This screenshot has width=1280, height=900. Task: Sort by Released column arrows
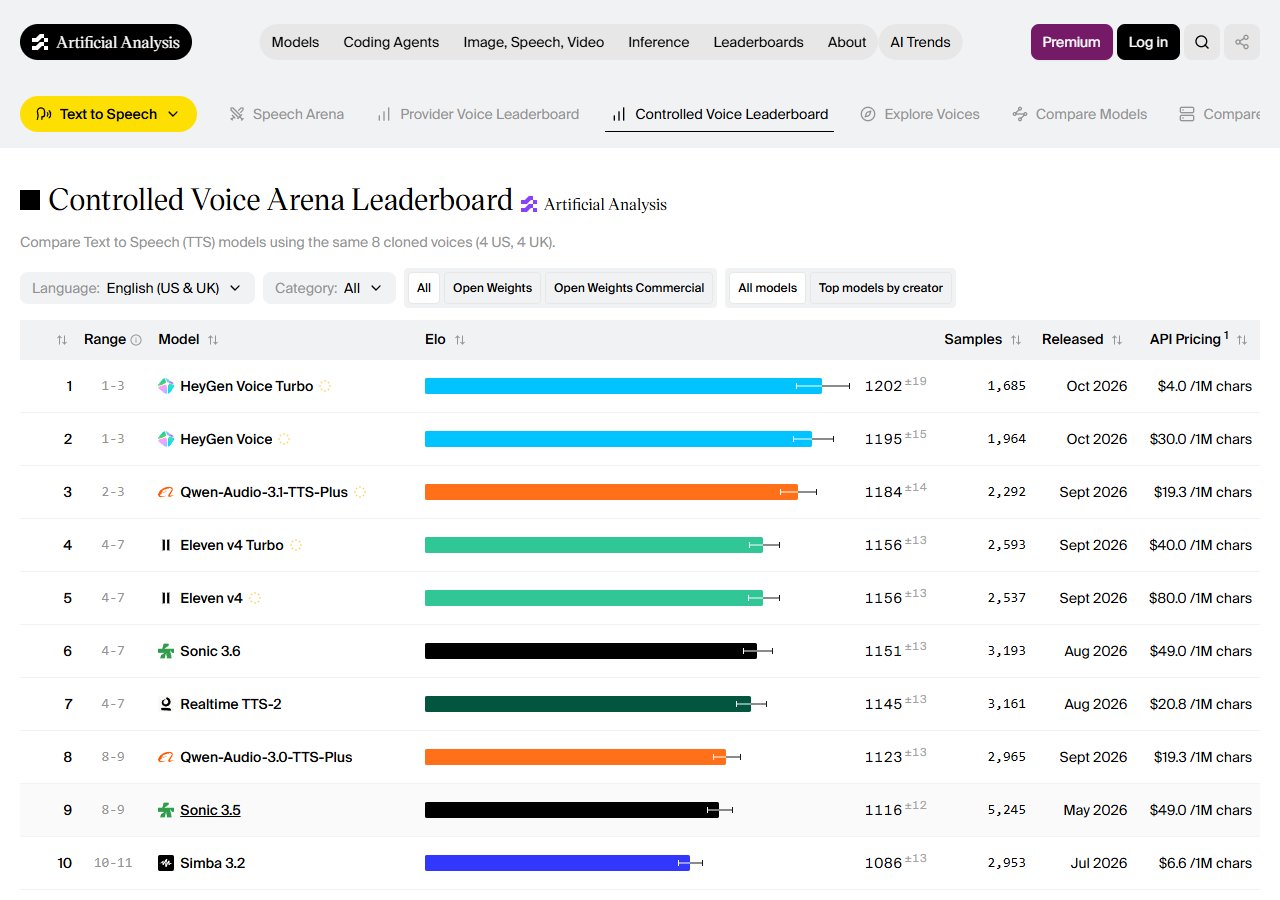pos(1117,340)
